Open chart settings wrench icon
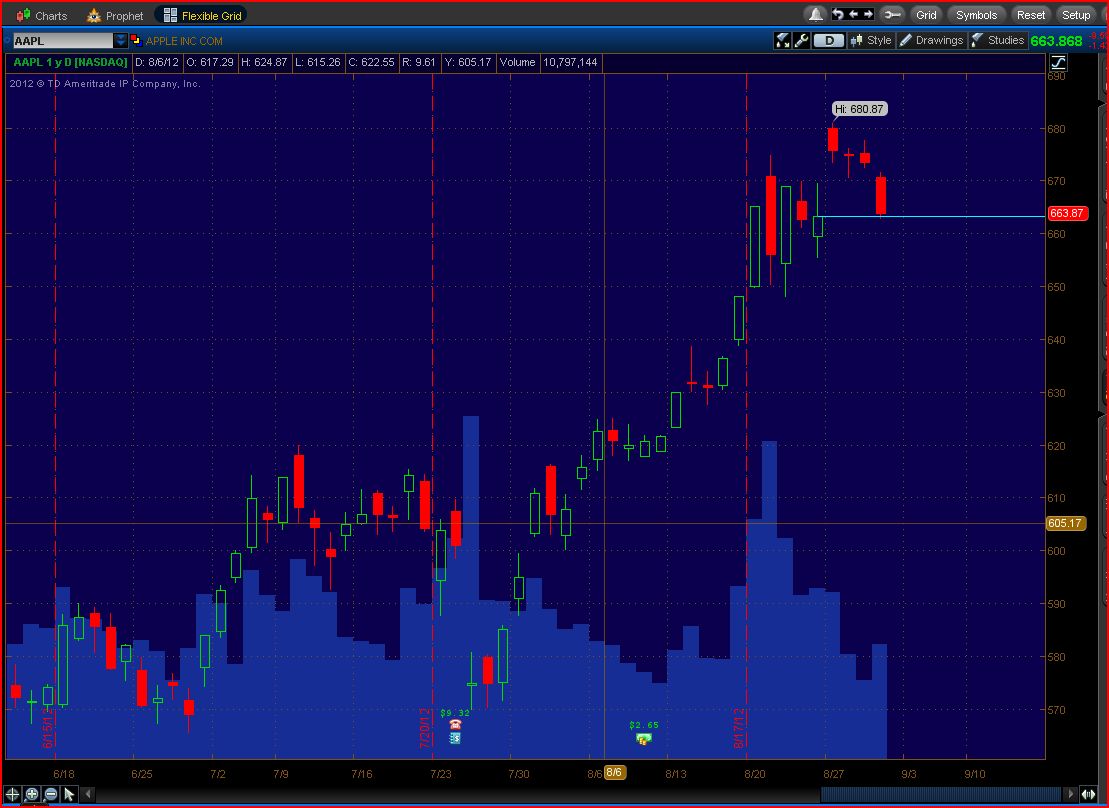The height and width of the screenshot is (808, 1109). tap(801, 40)
